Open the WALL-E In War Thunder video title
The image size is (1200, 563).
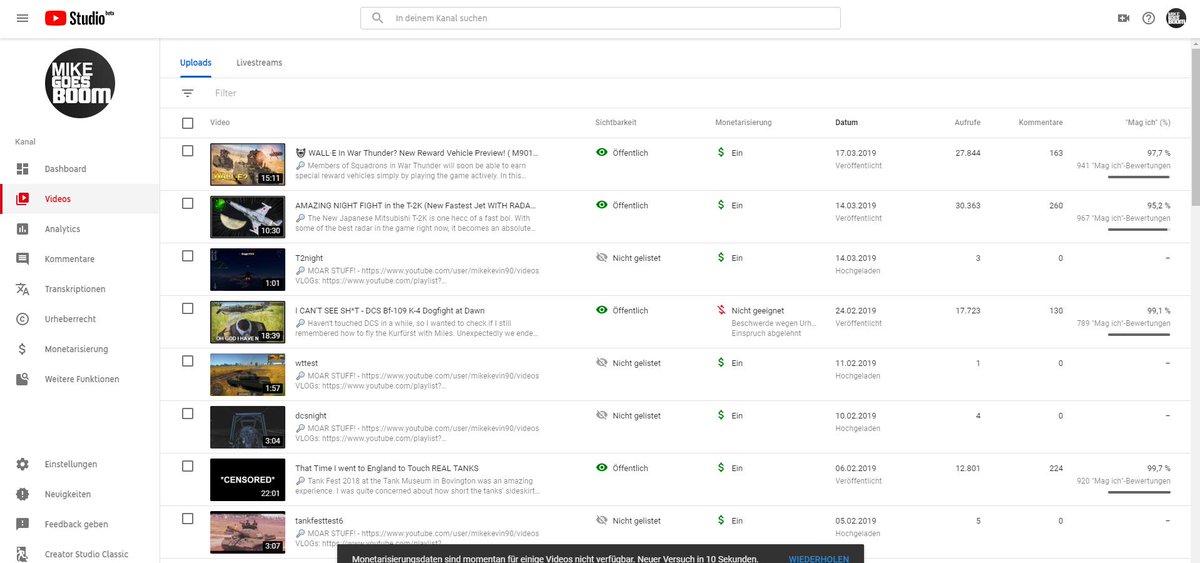pyautogui.click(x=418, y=153)
